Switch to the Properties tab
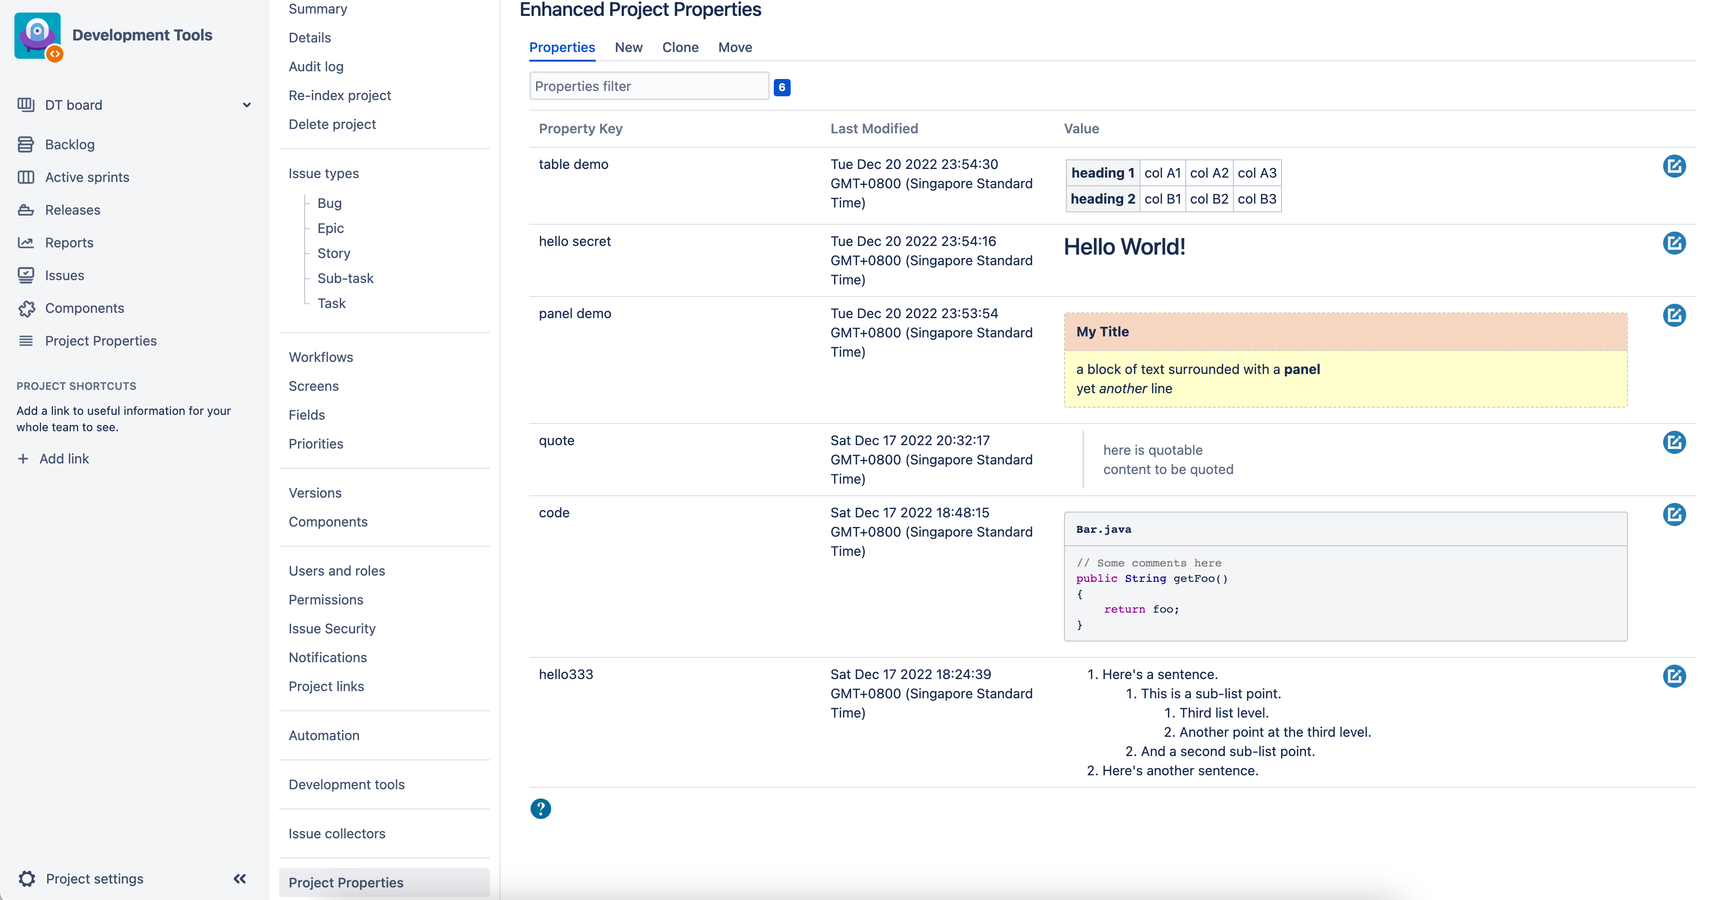The height and width of the screenshot is (900, 1717). tap(562, 47)
